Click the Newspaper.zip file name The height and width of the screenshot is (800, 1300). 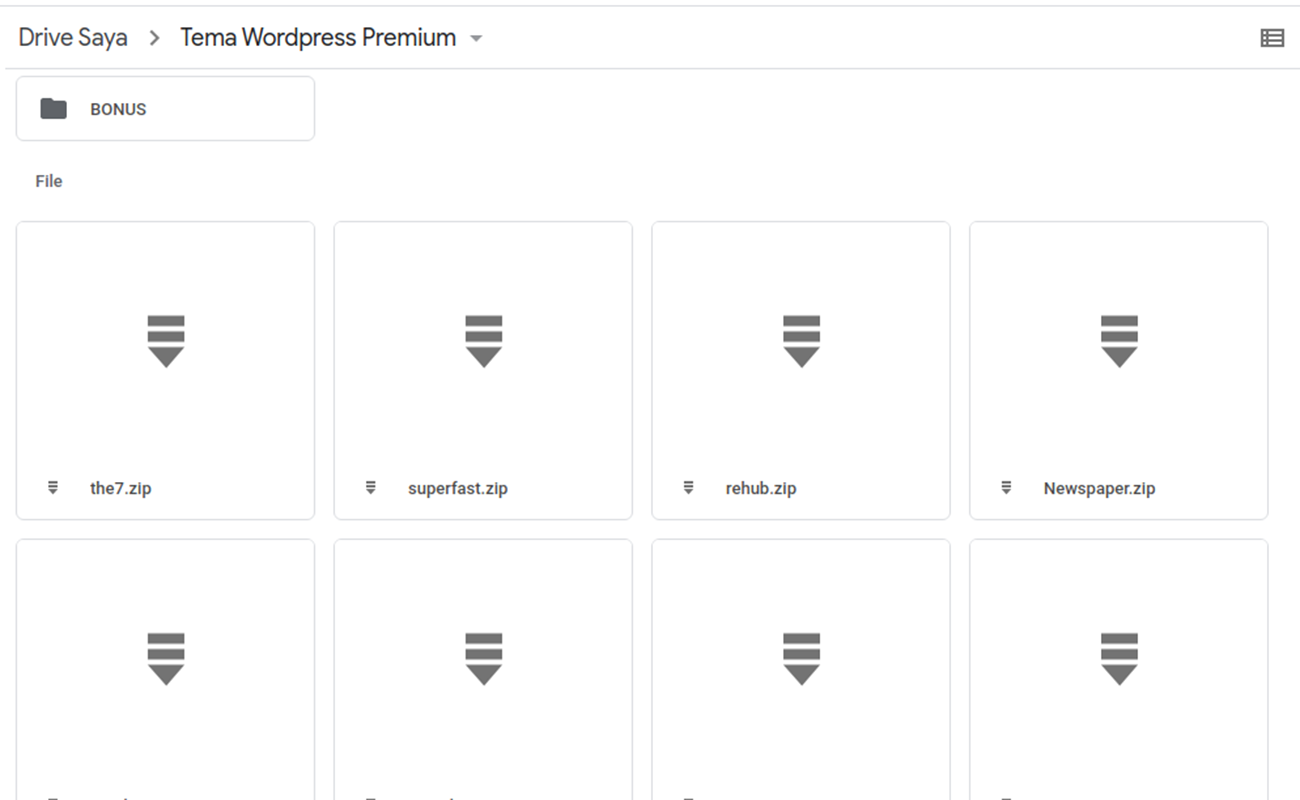pos(1100,489)
